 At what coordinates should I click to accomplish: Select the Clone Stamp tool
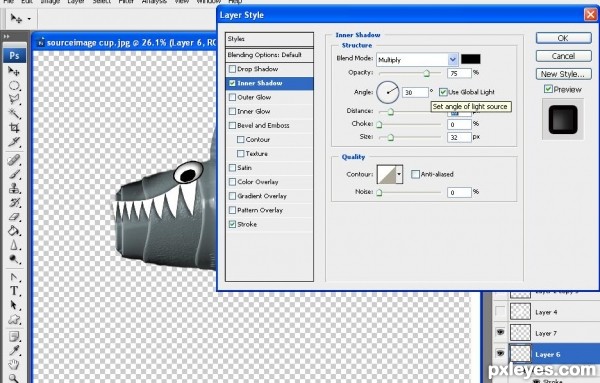[14, 188]
